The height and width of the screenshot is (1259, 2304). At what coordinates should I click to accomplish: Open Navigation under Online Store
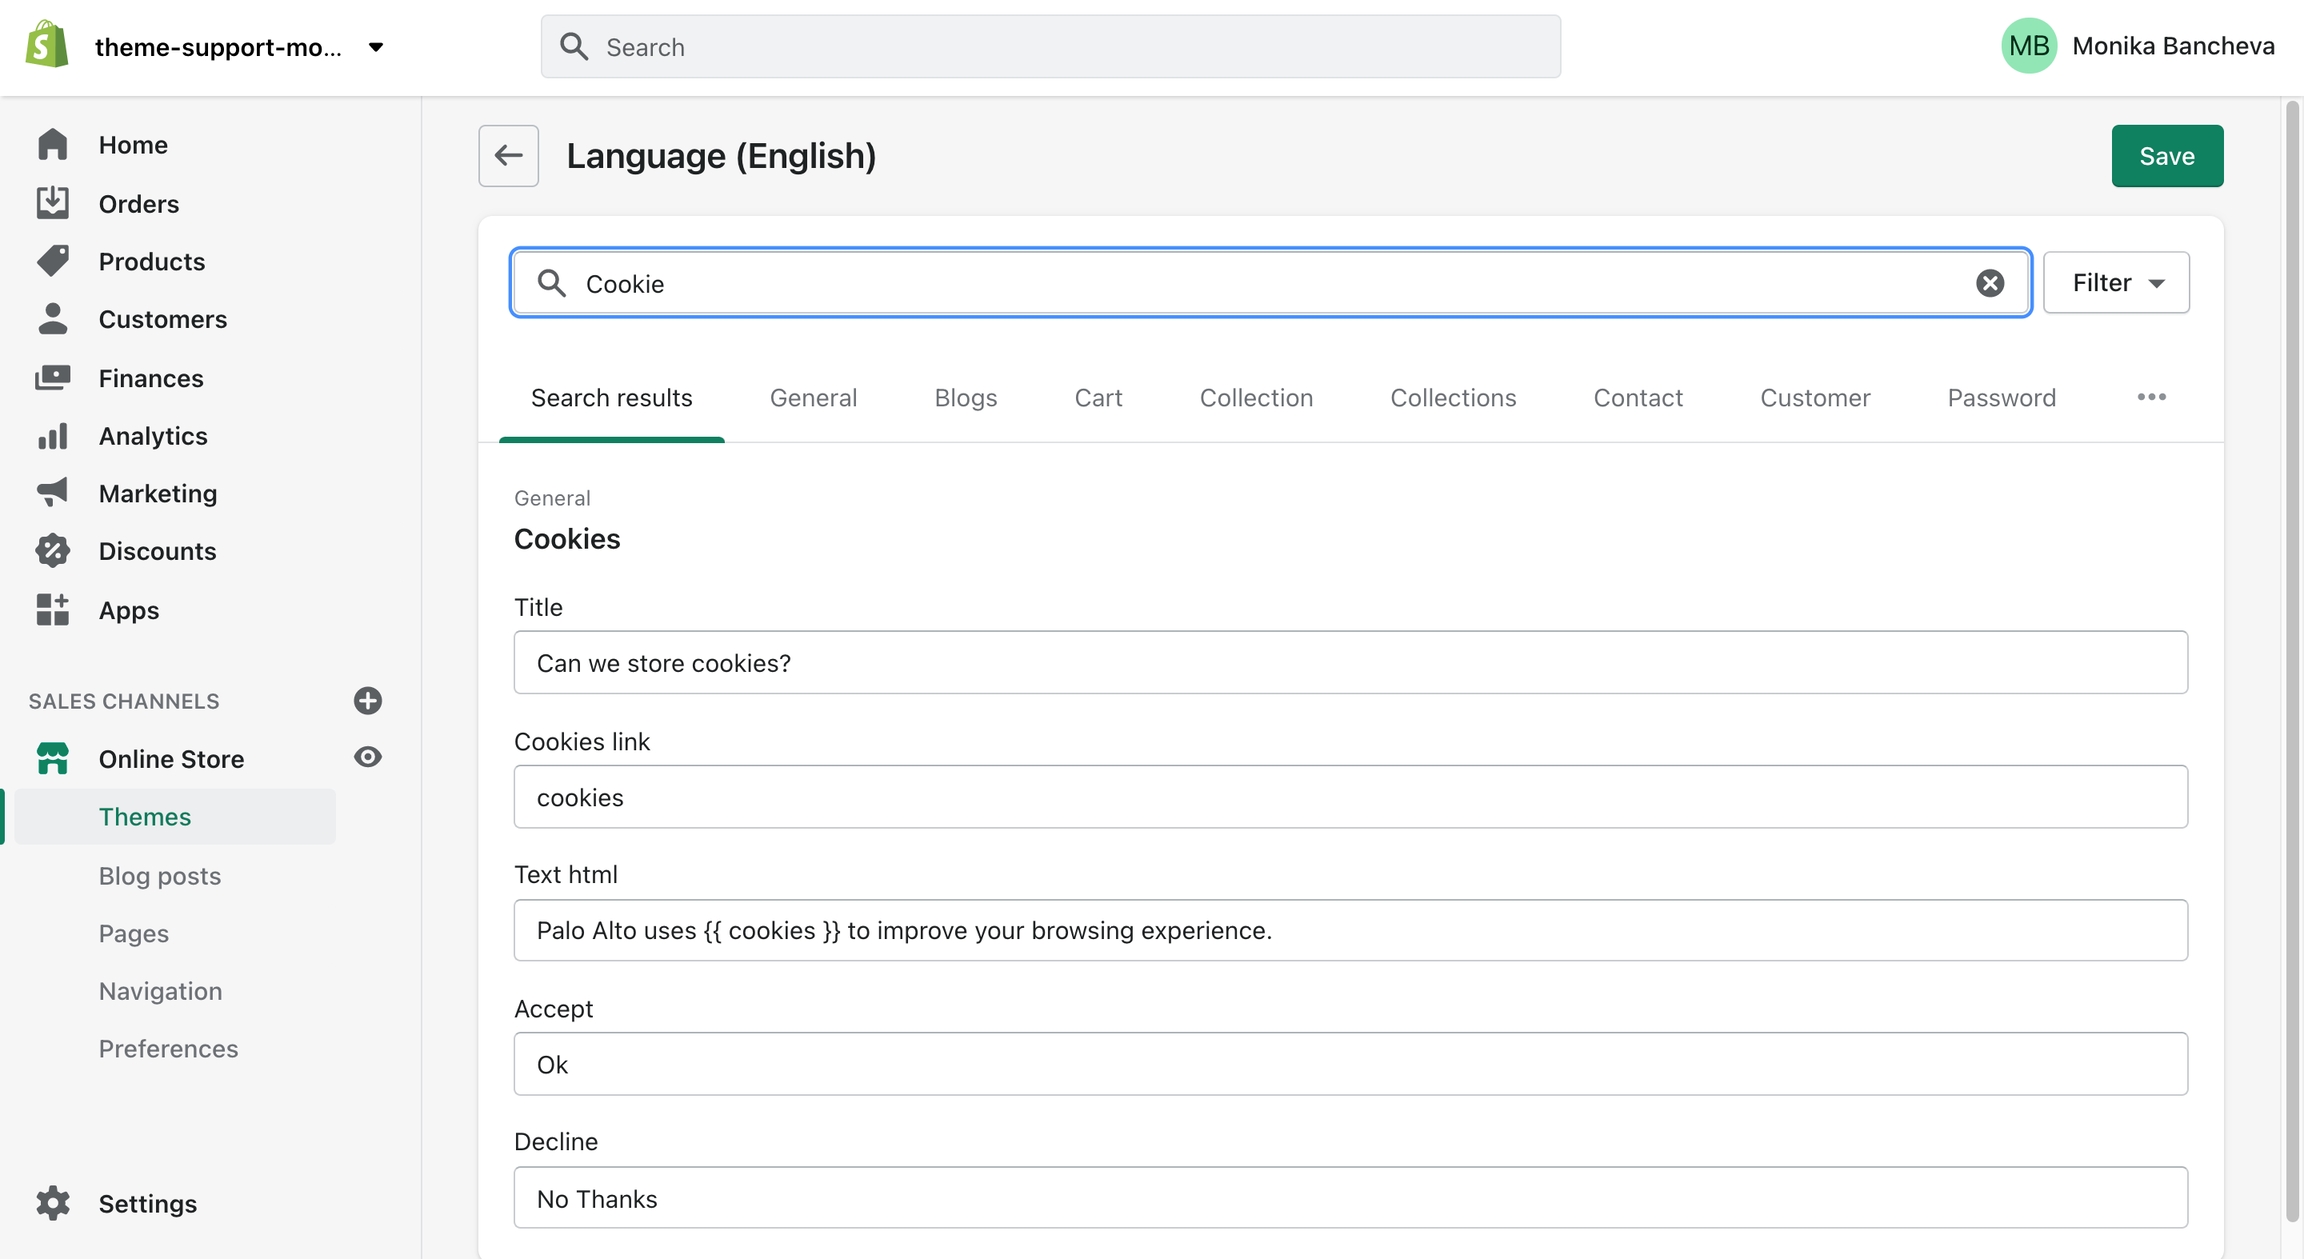coord(160,990)
